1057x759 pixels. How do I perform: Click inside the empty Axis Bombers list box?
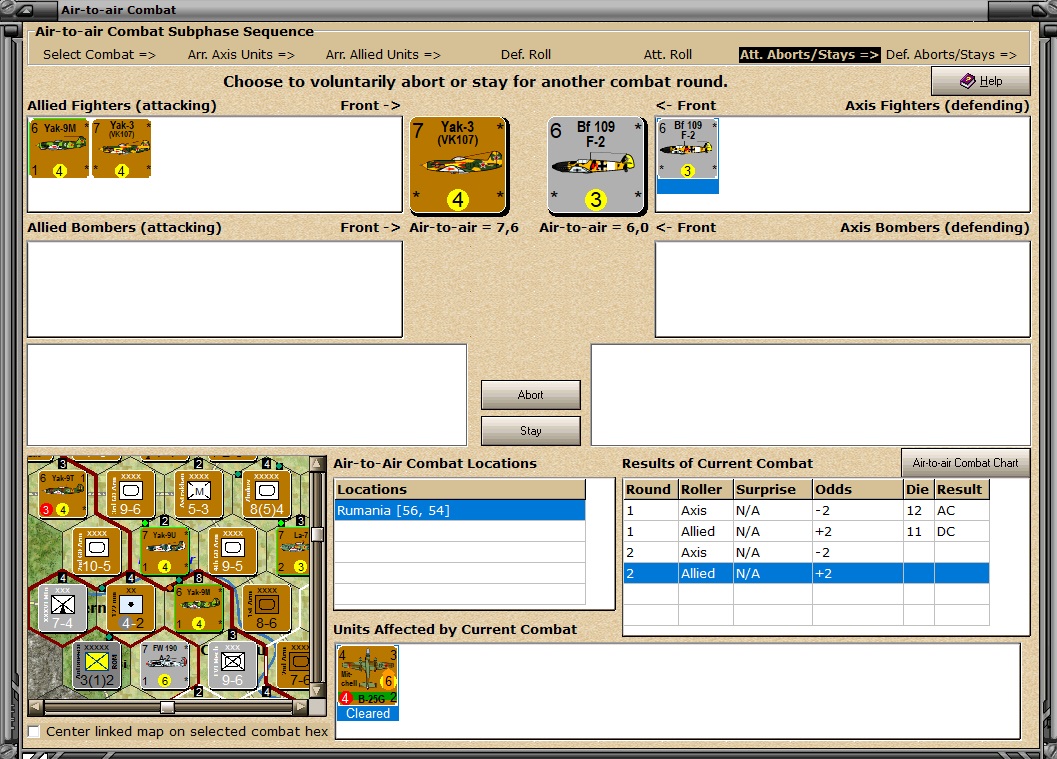tap(843, 289)
